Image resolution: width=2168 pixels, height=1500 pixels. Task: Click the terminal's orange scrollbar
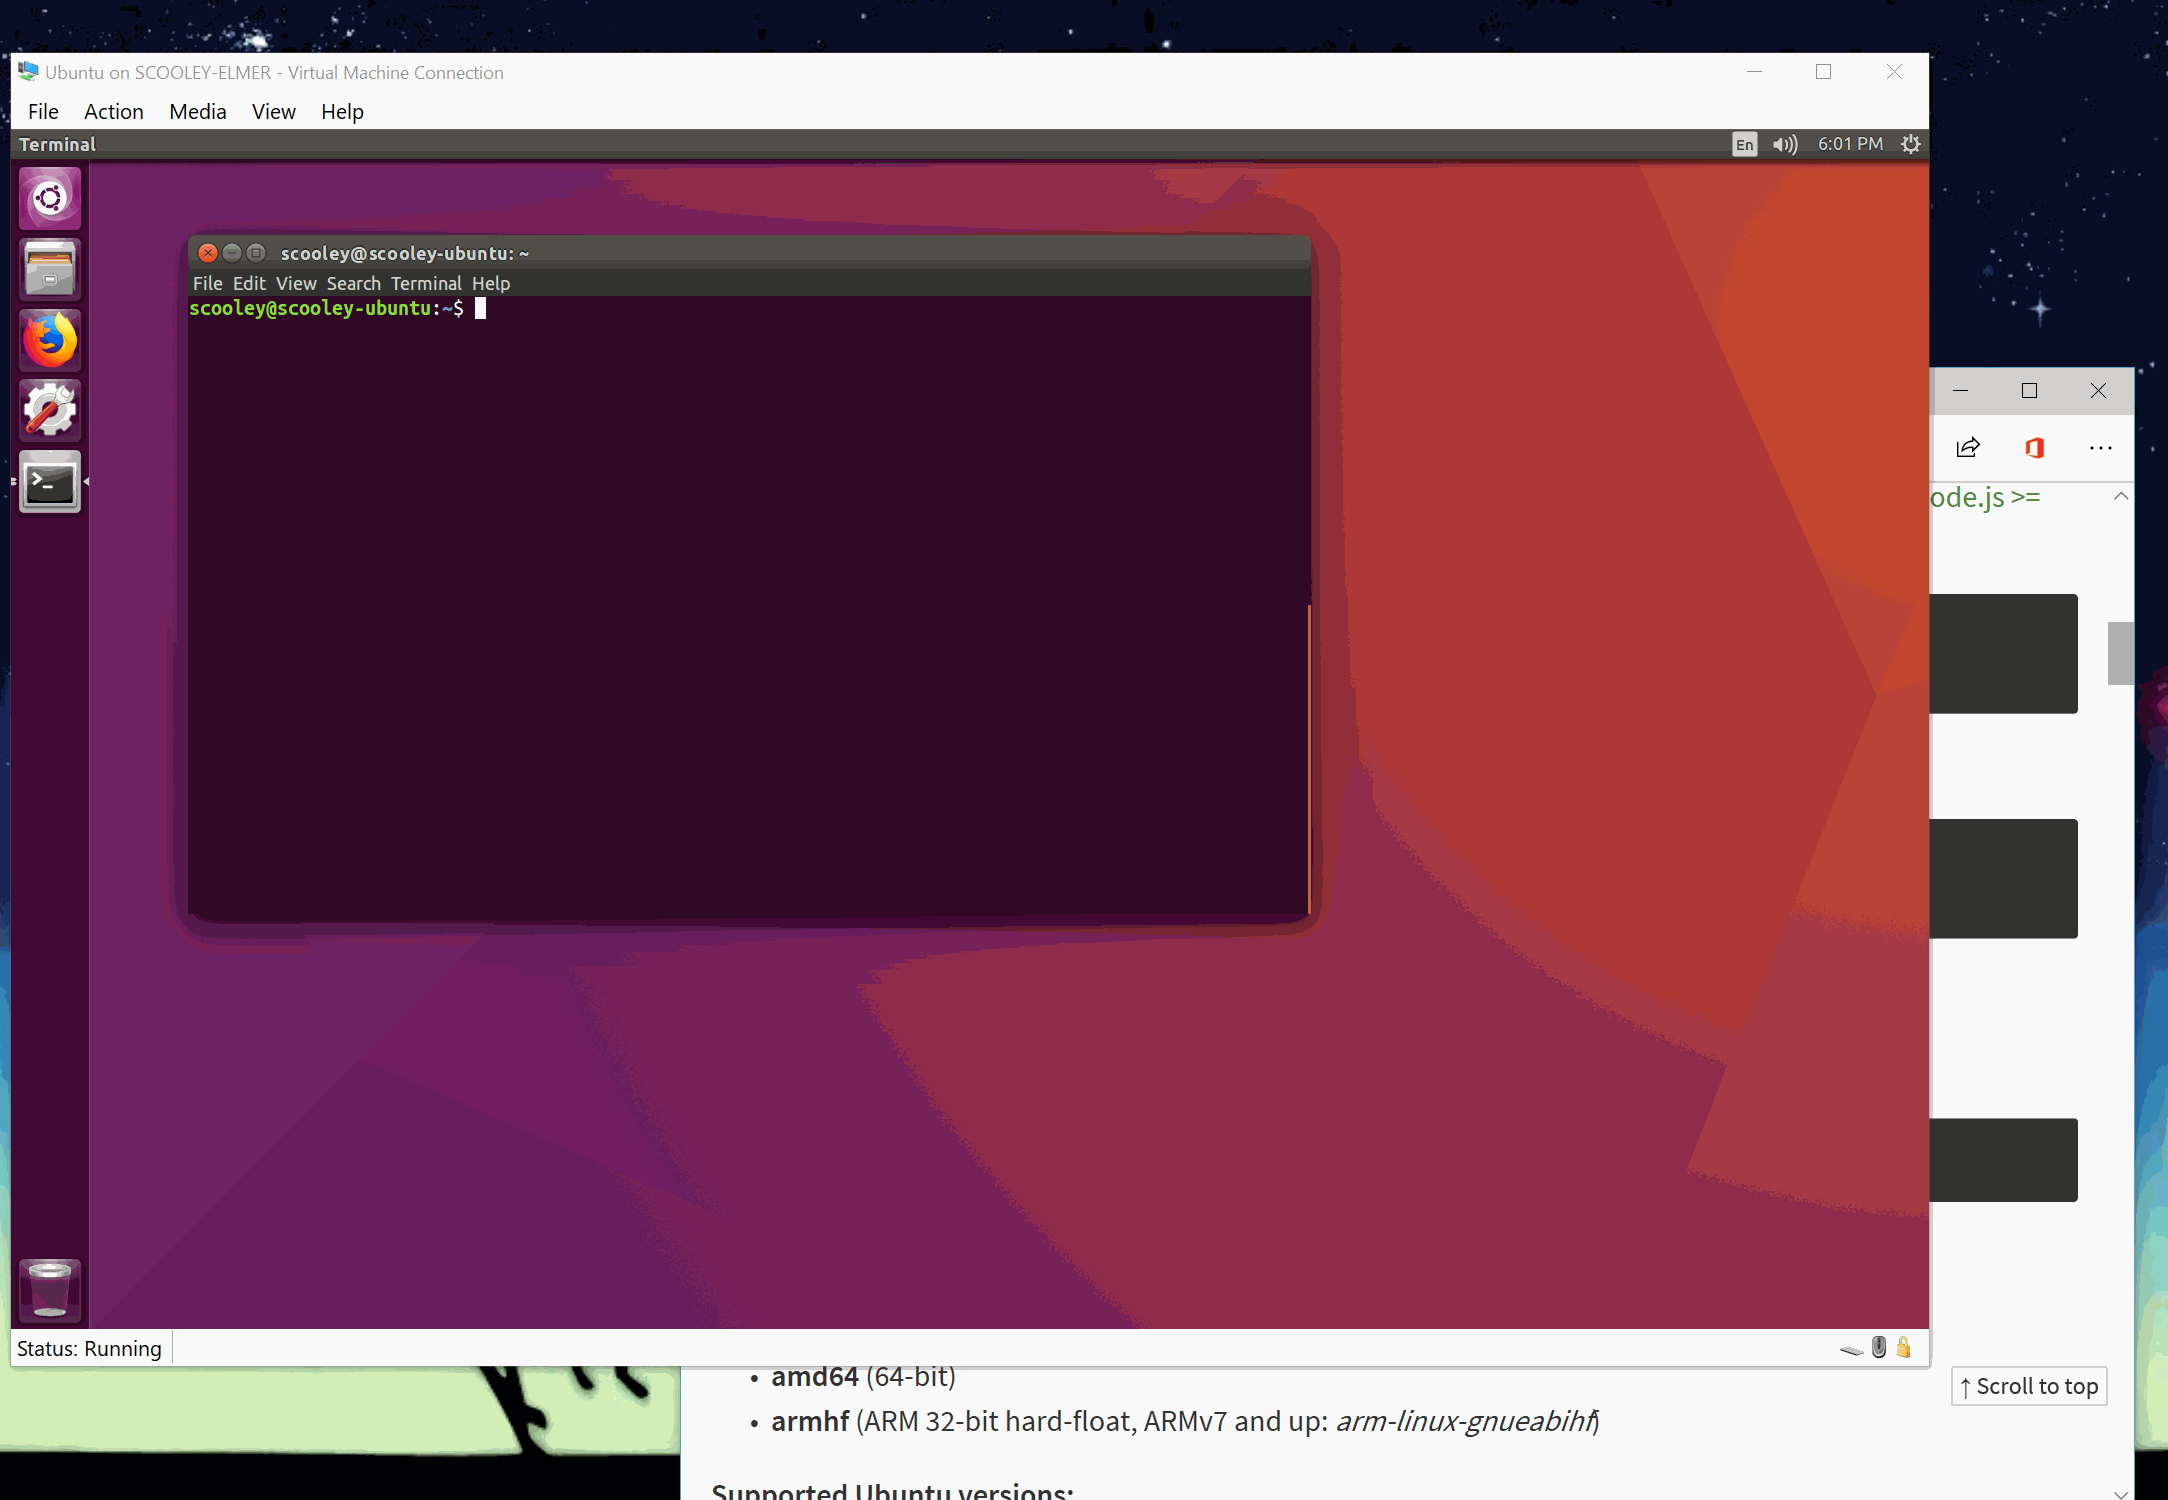1309,758
